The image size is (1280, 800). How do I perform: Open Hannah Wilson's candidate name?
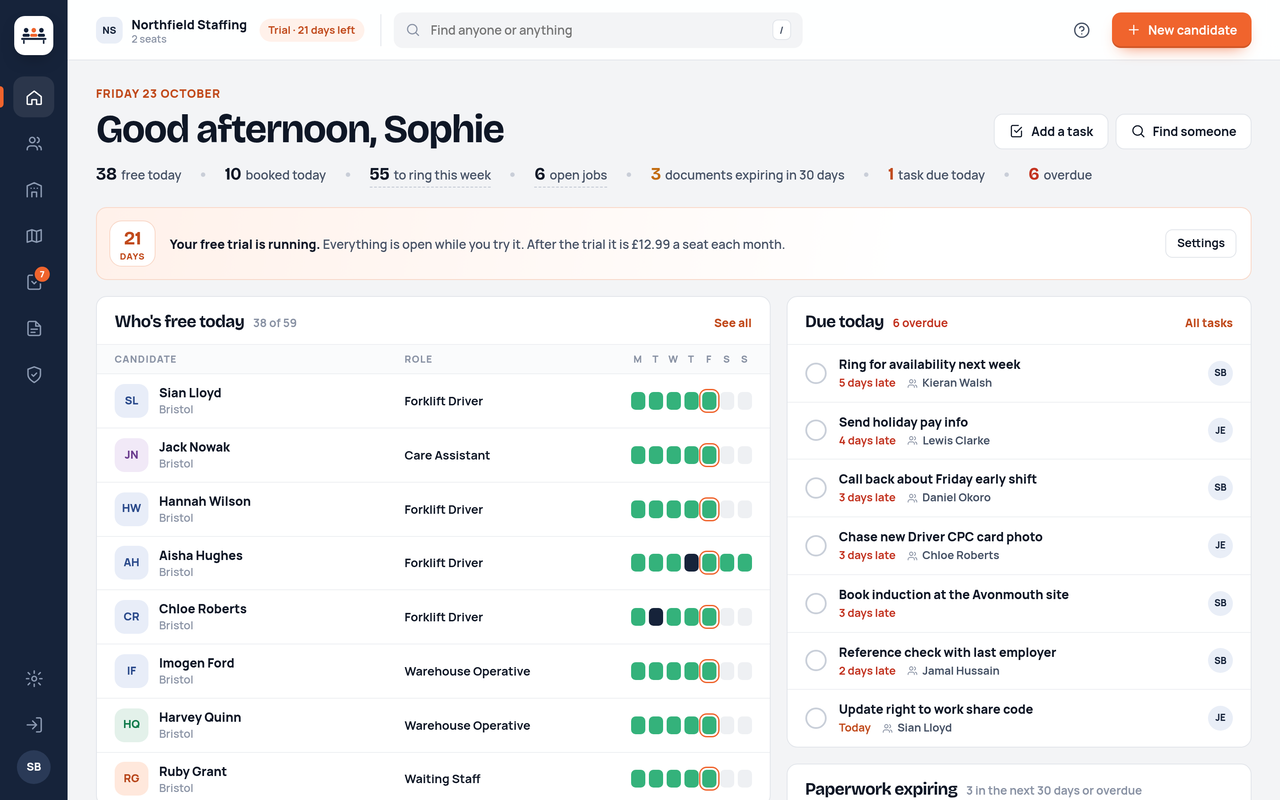pyautogui.click(x=205, y=501)
